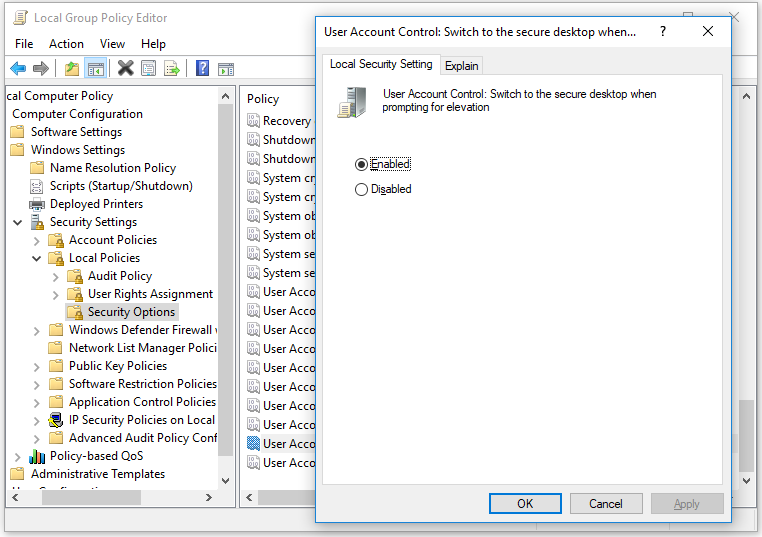The height and width of the screenshot is (537, 762).
Task: Click the Software Settings folder icon
Action: tap(17, 132)
